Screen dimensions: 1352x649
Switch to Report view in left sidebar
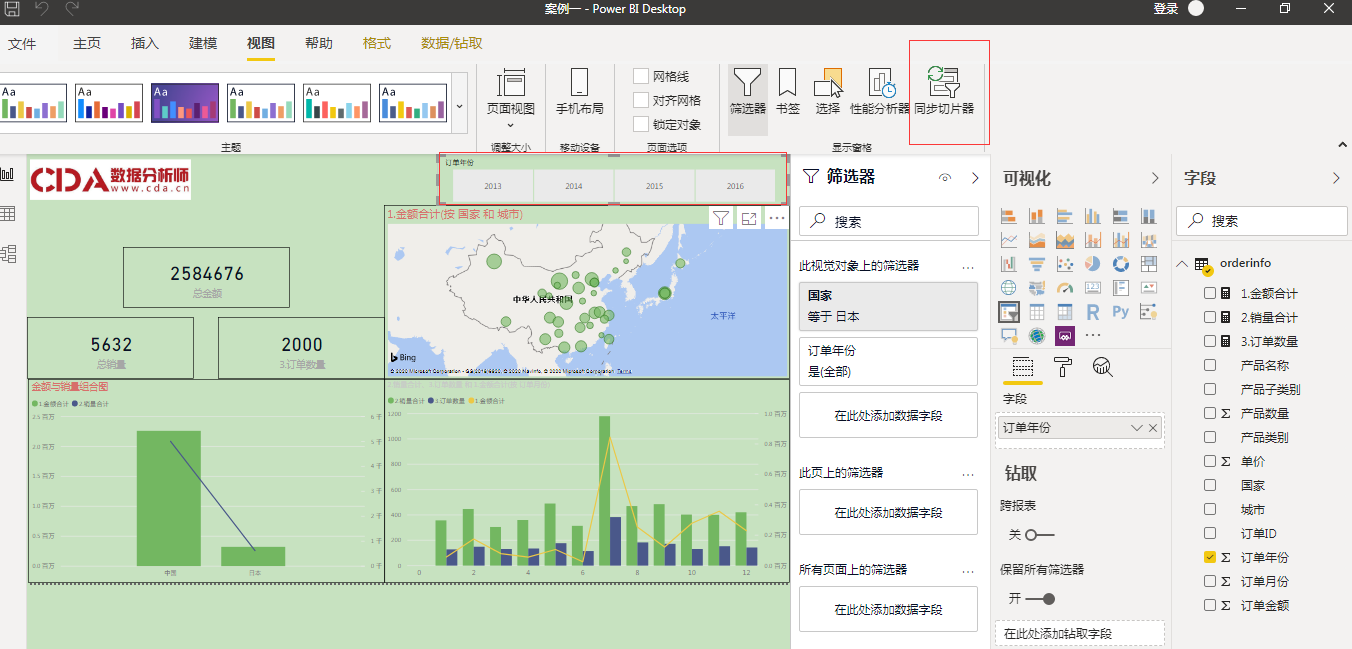click(8, 174)
